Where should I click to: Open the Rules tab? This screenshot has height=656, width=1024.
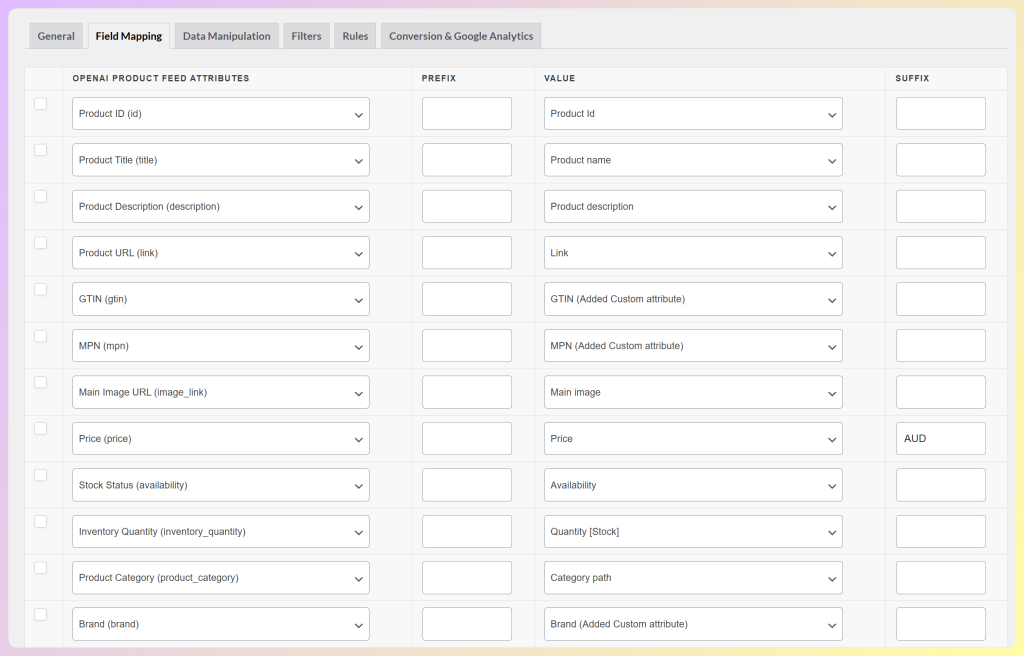[x=354, y=35]
